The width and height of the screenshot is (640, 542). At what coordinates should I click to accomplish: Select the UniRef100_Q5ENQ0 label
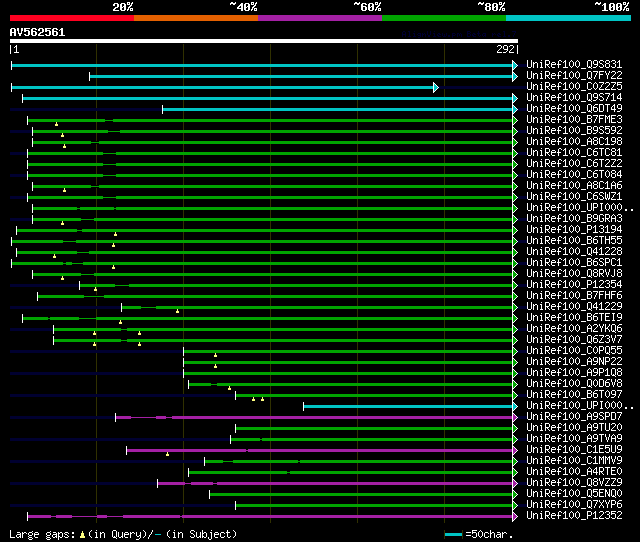(574, 494)
